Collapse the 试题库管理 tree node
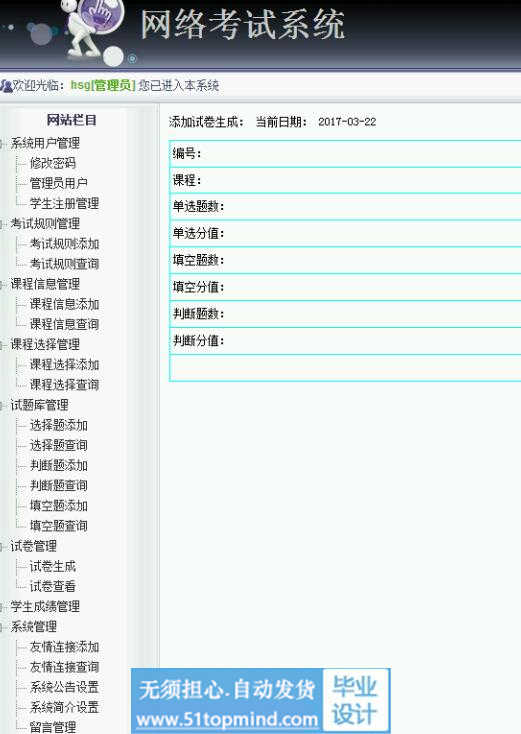The width and height of the screenshot is (521, 734). [x=2, y=405]
